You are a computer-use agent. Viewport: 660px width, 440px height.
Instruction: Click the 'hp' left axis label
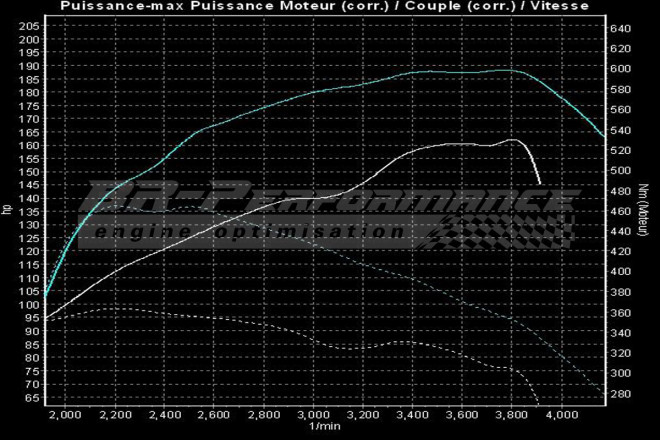coord(7,209)
